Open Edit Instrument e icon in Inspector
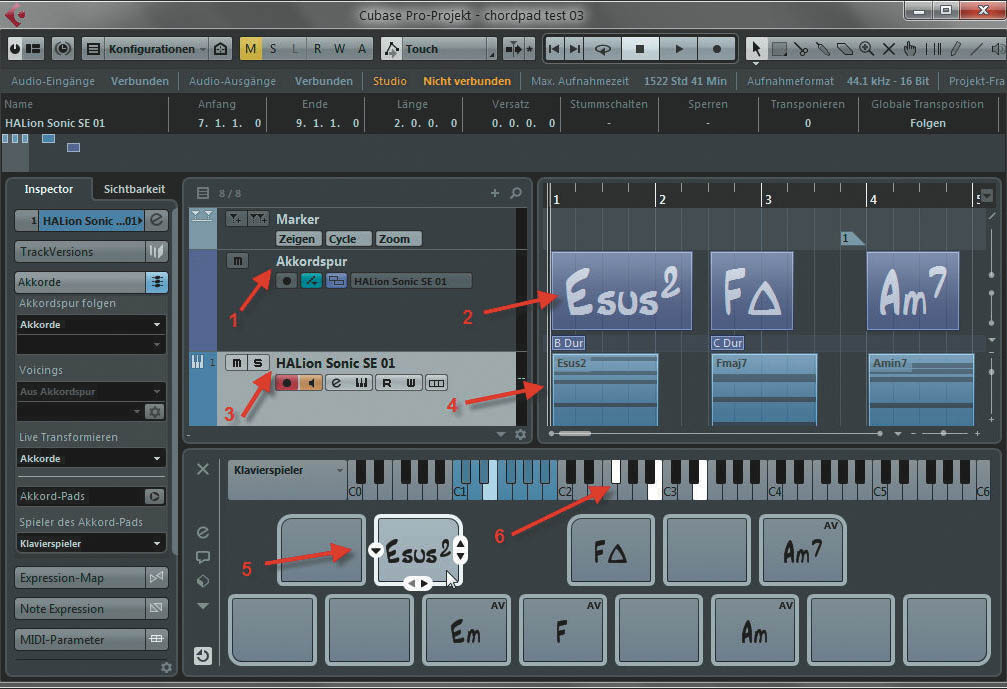The width and height of the screenshot is (1007, 689). 156,220
